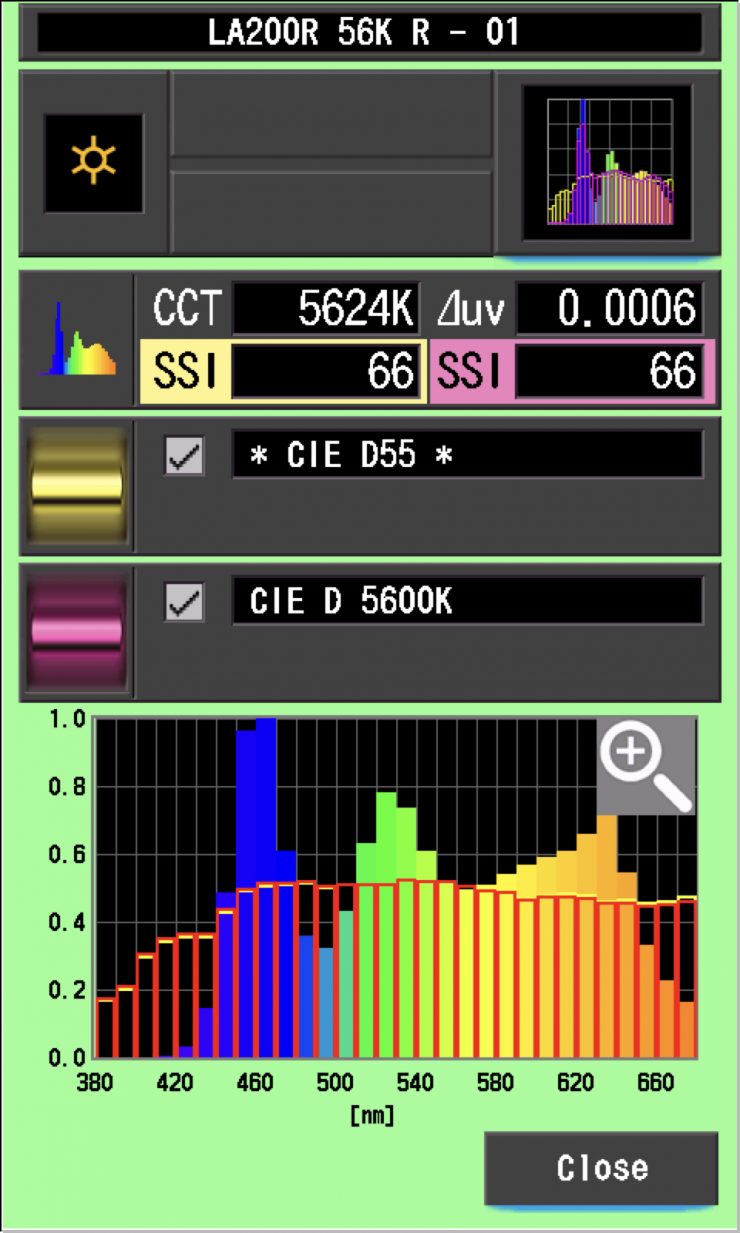The image size is (740, 1233).
Task: Click the upper empty field beside sun icon
Action: point(332,114)
